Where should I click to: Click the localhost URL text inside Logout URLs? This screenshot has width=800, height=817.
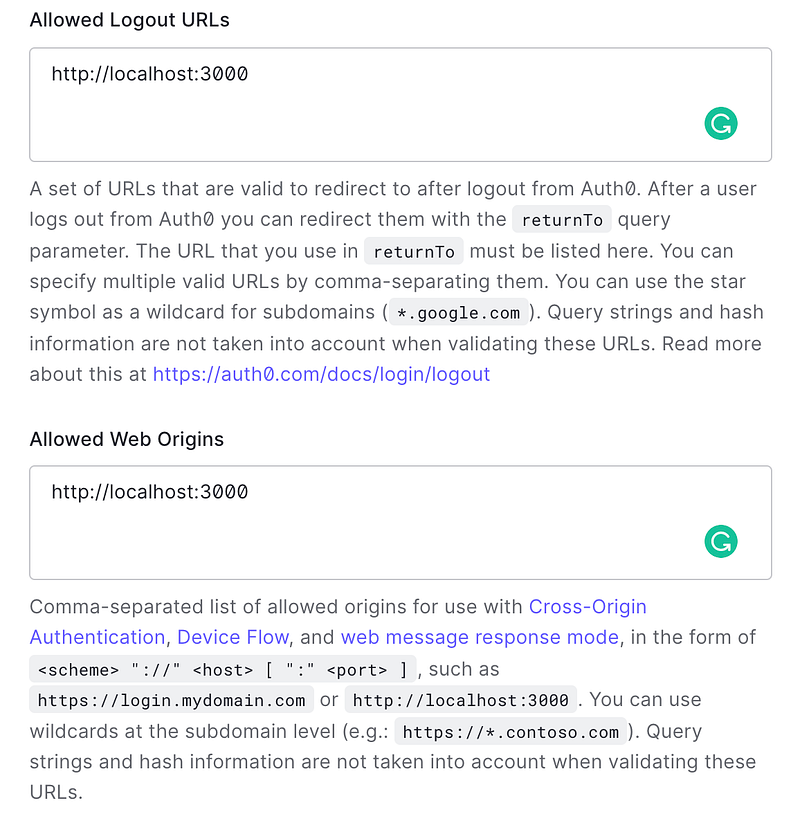click(150, 74)
